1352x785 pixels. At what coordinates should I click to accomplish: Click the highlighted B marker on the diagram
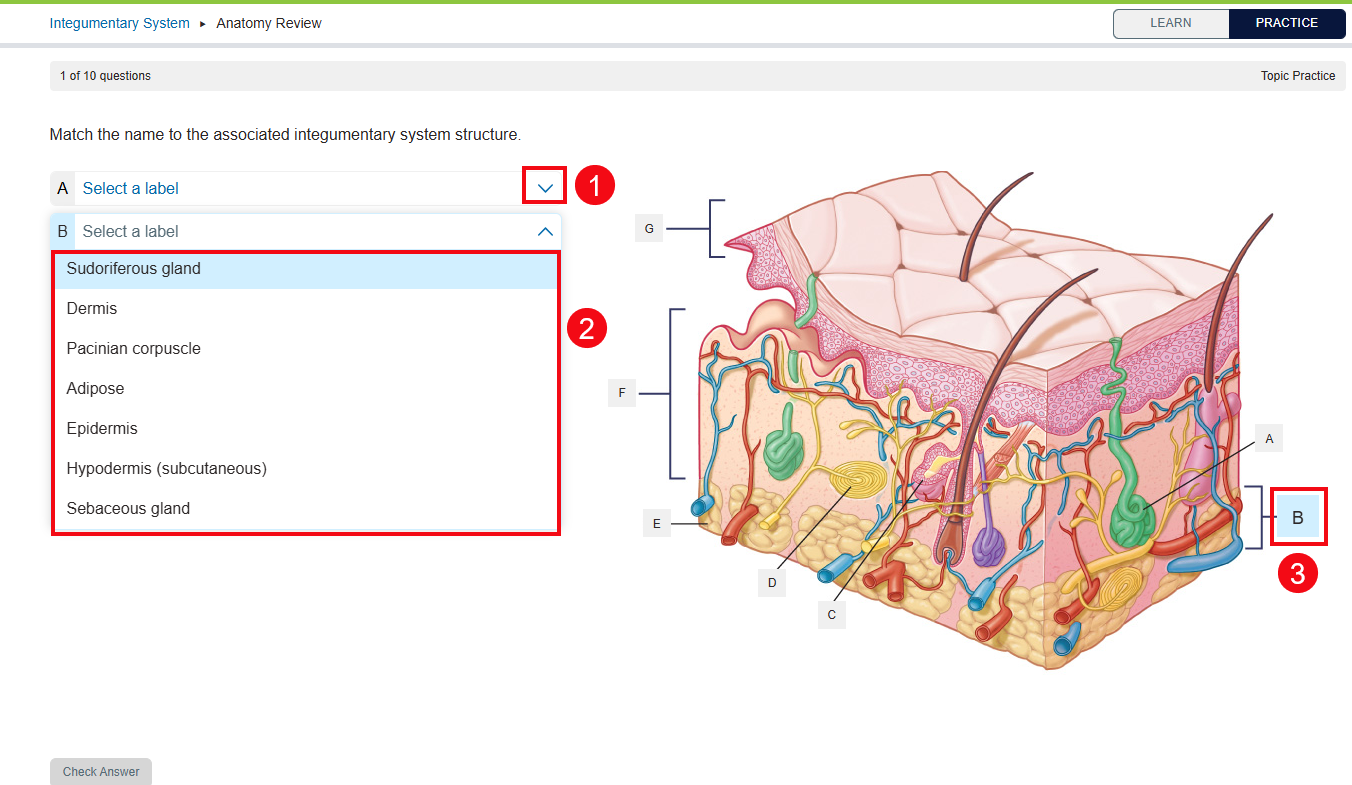pyautogui.click(x=1298, y=517)
